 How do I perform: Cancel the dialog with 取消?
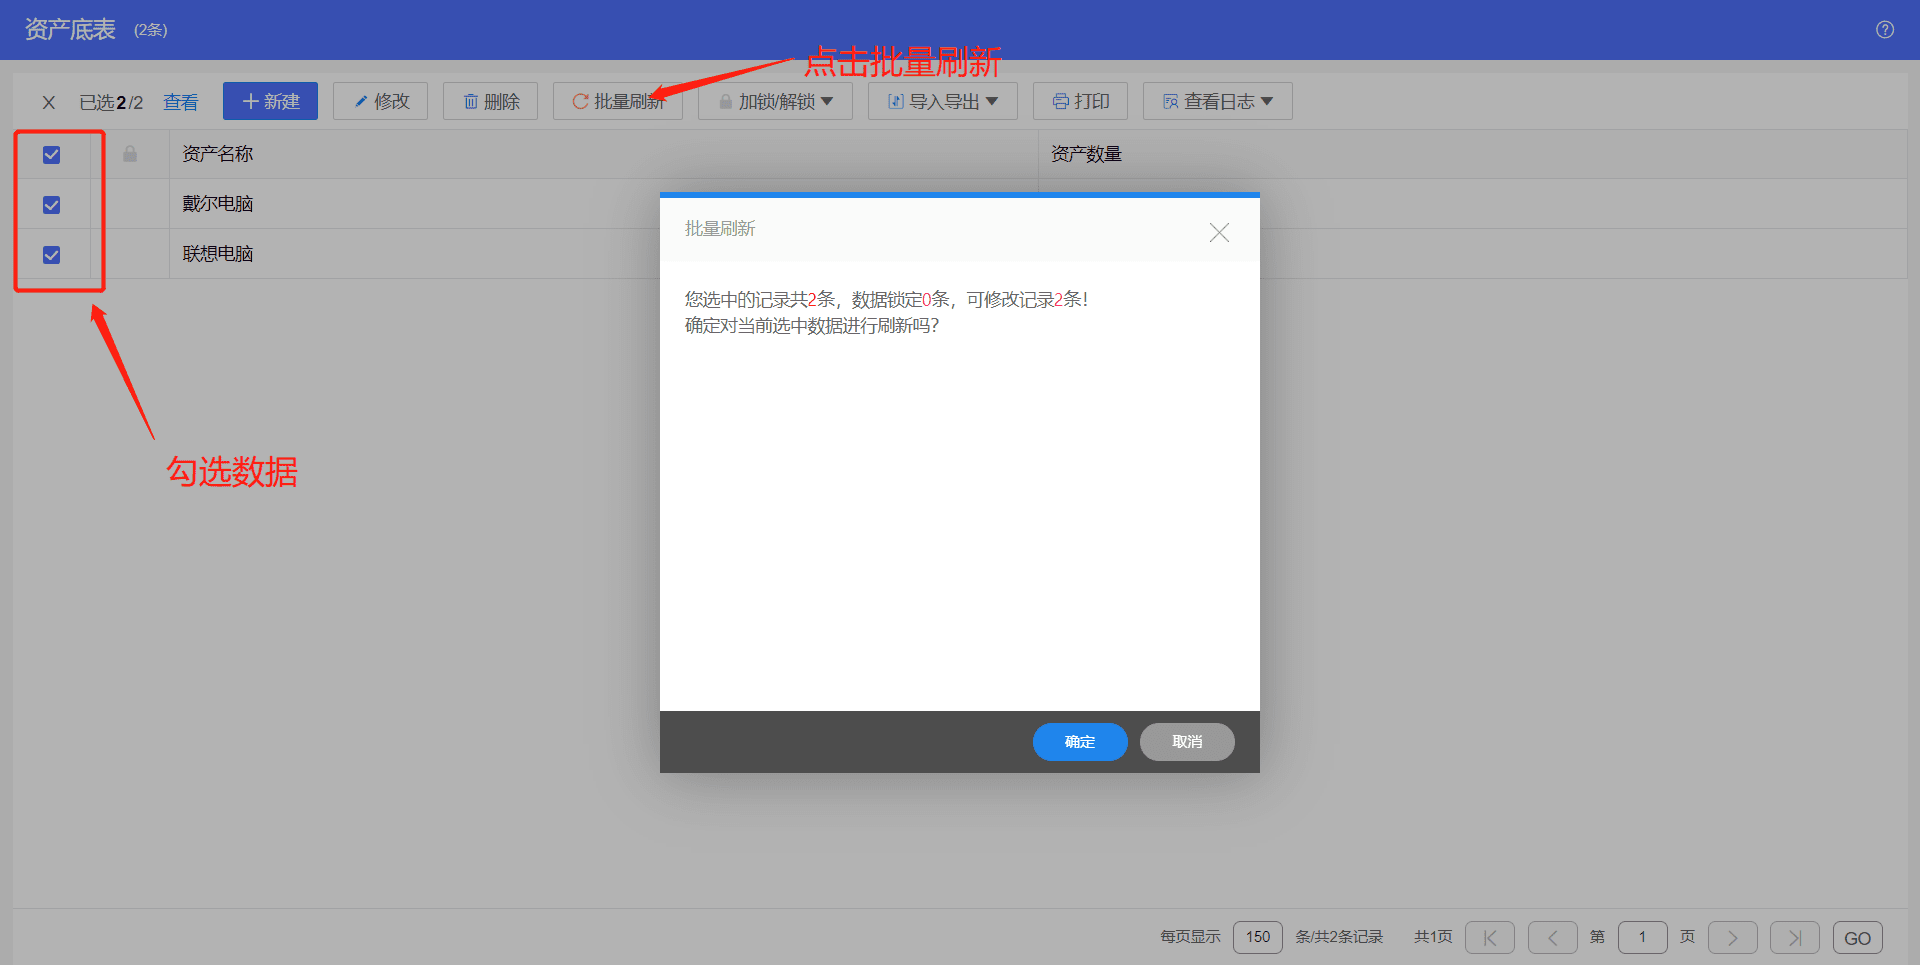[1187, 742]
